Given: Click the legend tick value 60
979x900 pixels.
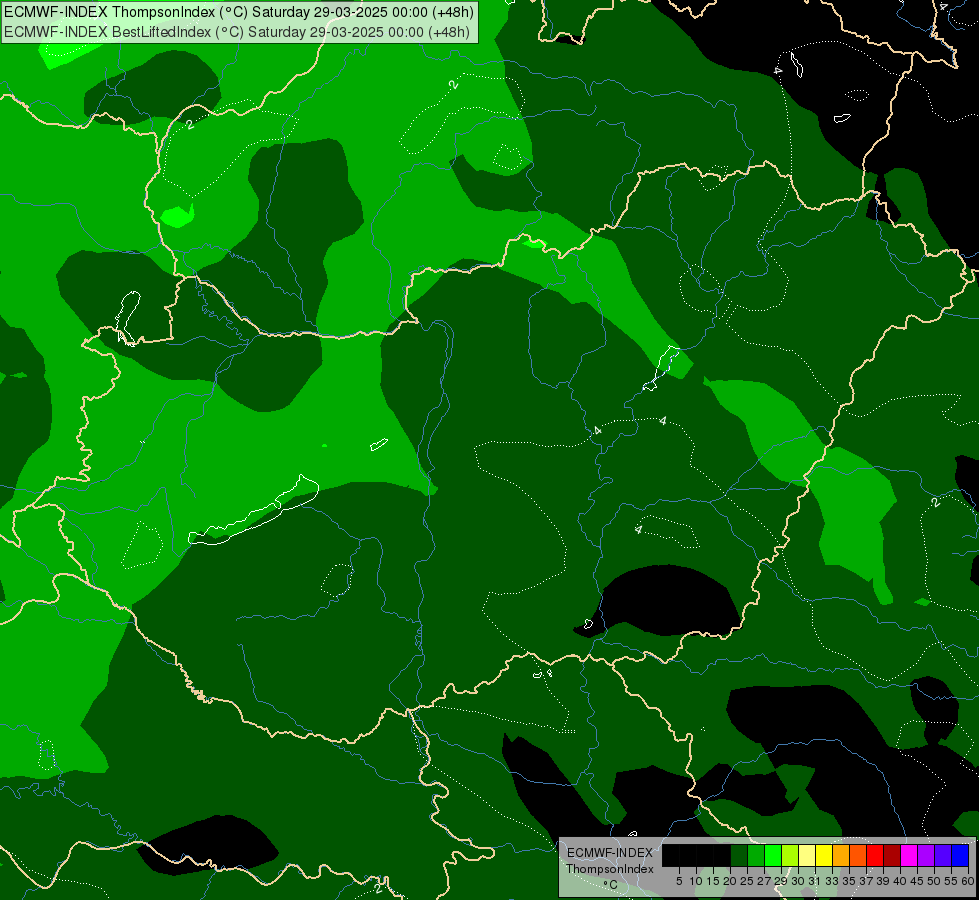Looking at the screenshot, I should click(x=968, y=881).
